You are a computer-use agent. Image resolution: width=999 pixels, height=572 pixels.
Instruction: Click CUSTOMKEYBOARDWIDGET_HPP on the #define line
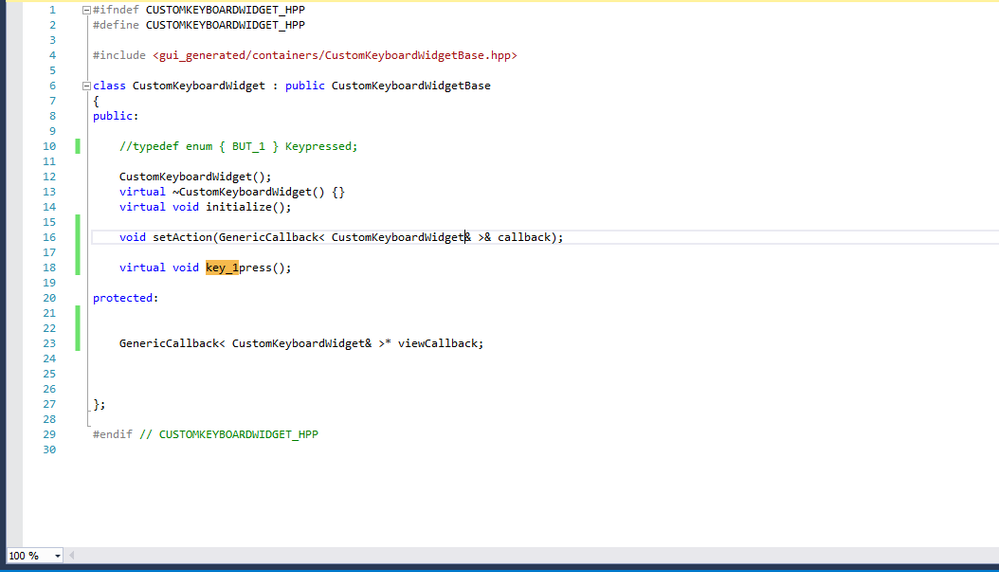click(225, 25)
